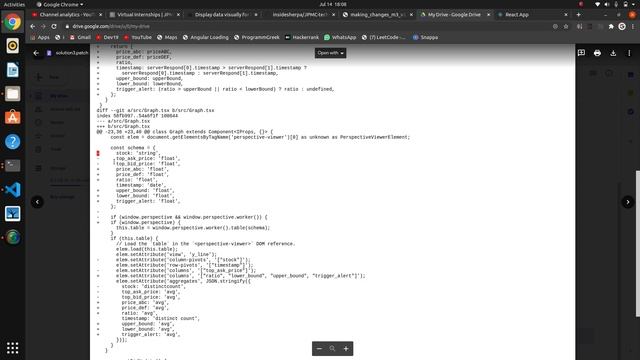640x360 pixels.
Task: Go to the previous file in preview
Action: click(x=37, y=202)
